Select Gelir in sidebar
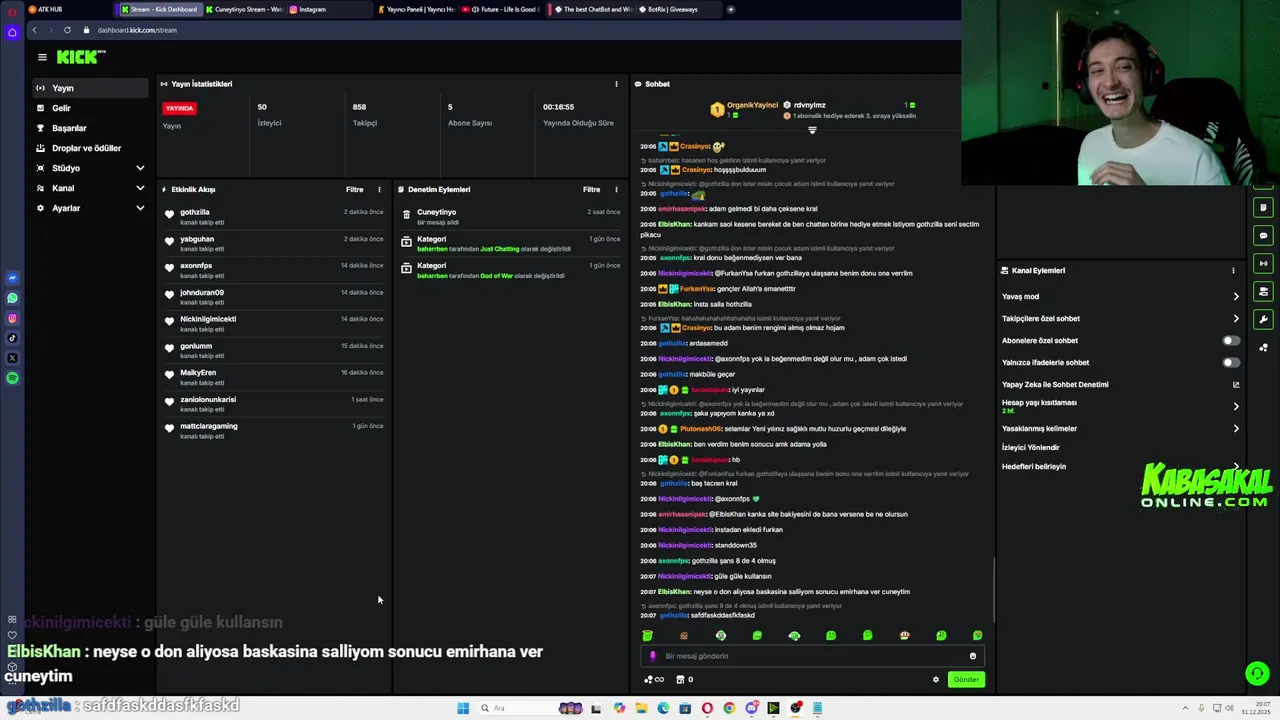Viewport: 1280px width, 720px height. point(90,108)
